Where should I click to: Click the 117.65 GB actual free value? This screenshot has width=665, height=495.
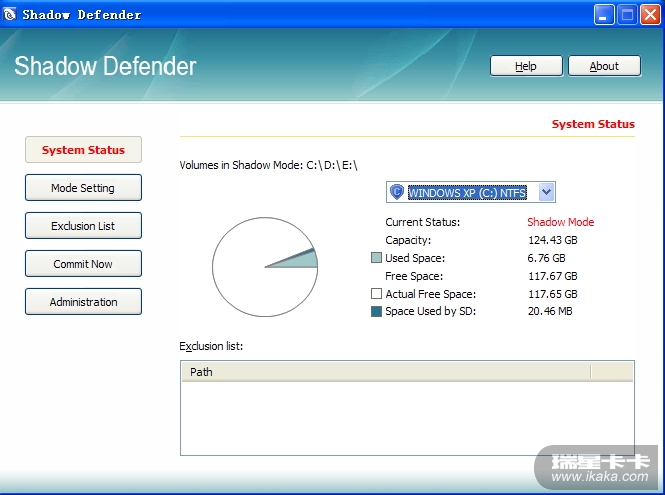click(553, 294)
